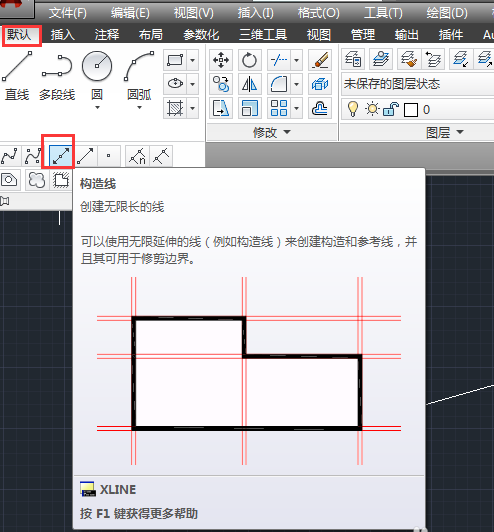This screenshot has width=494, height=532.
Task: Open the 文件(F) menu
Action: click(68, 13)
